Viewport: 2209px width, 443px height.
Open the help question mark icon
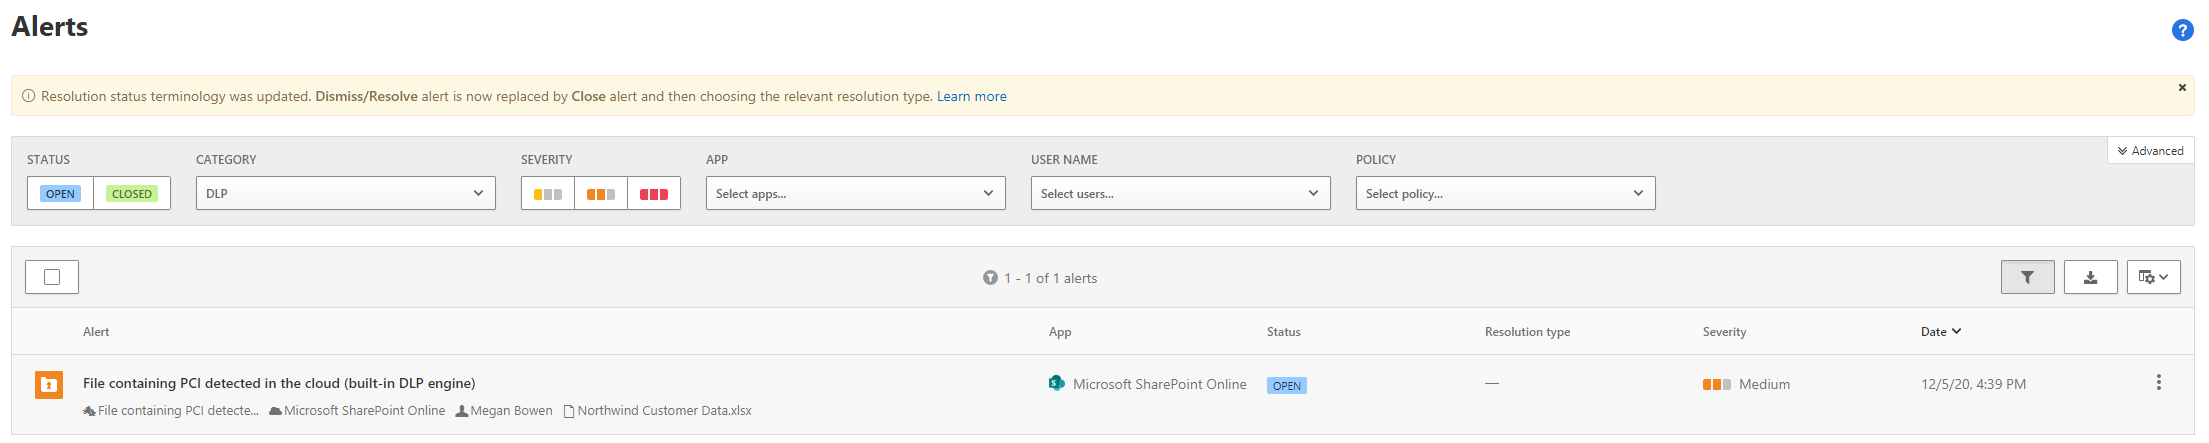point(2182,30)
